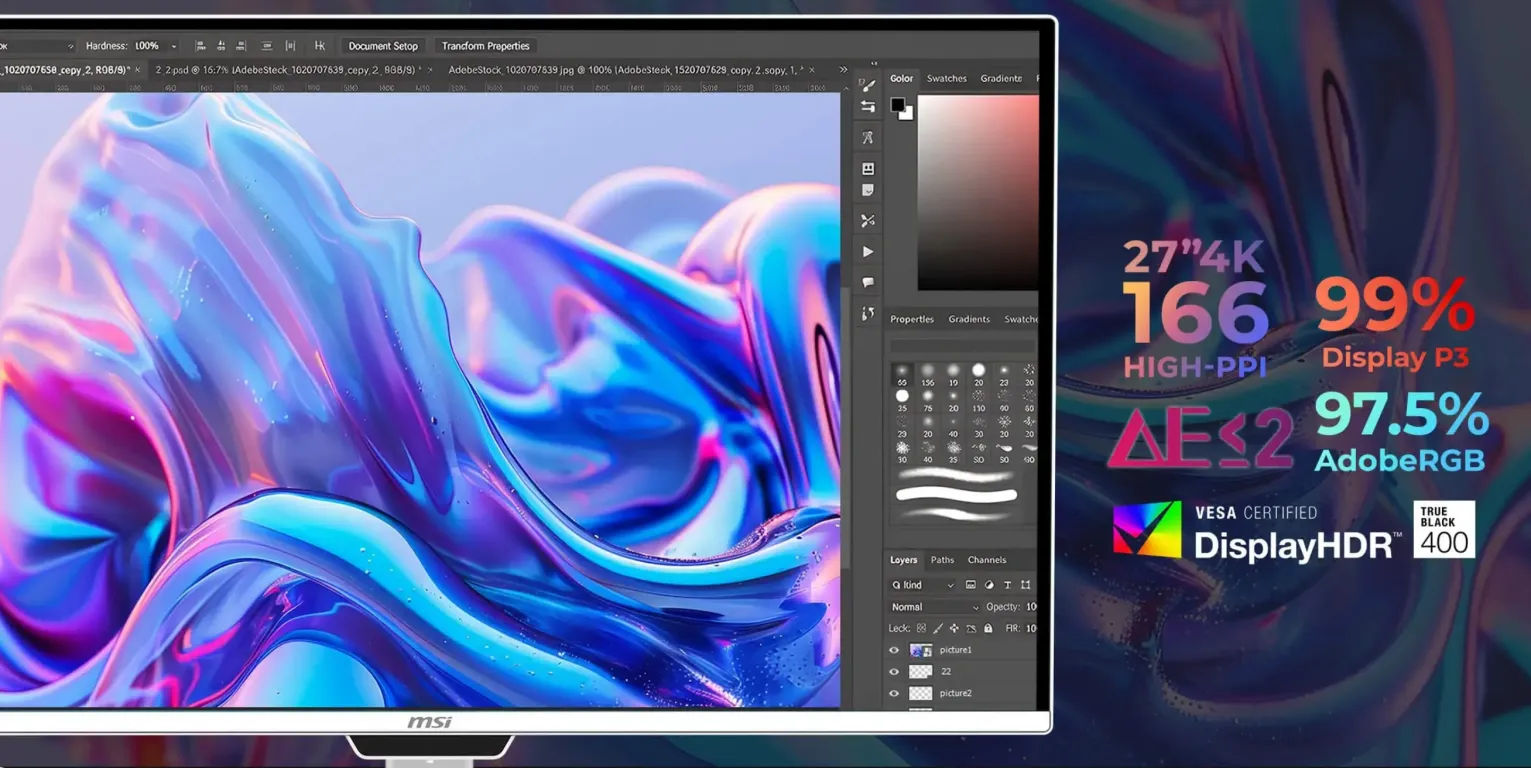Click the play triangle icon

click(868, 252)
